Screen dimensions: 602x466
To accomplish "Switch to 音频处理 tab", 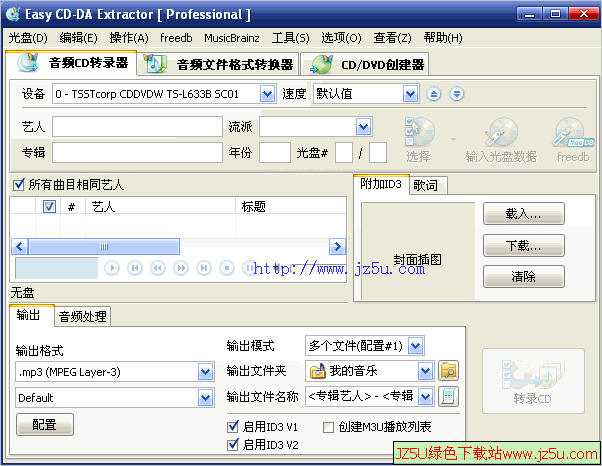I will pyautogui.click(x=83, y=317).
